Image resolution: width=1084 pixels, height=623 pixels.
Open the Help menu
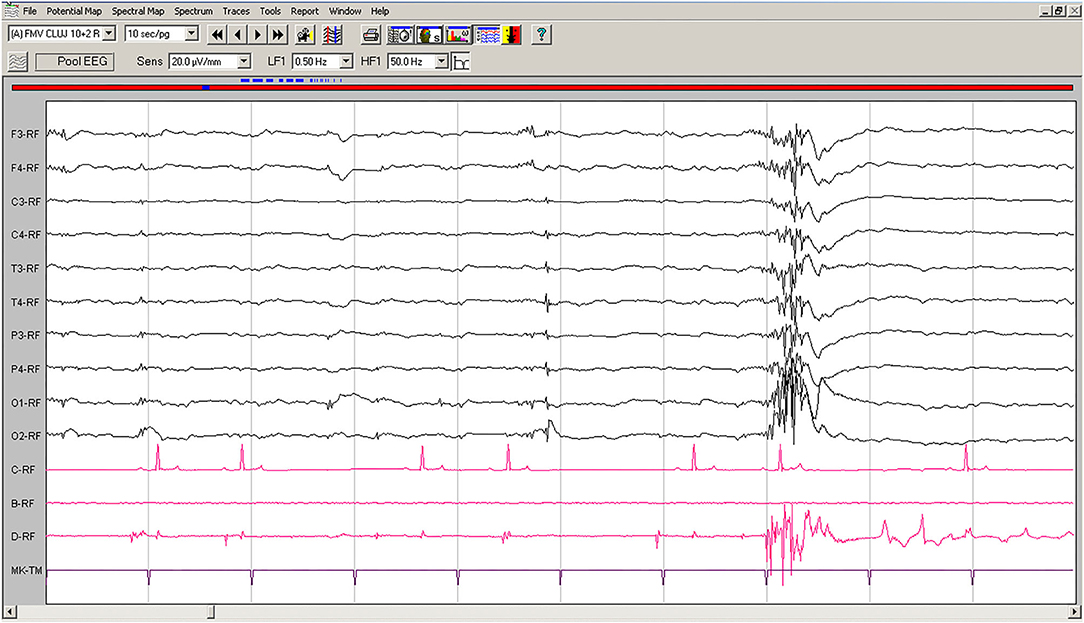[x=380, y=11]
